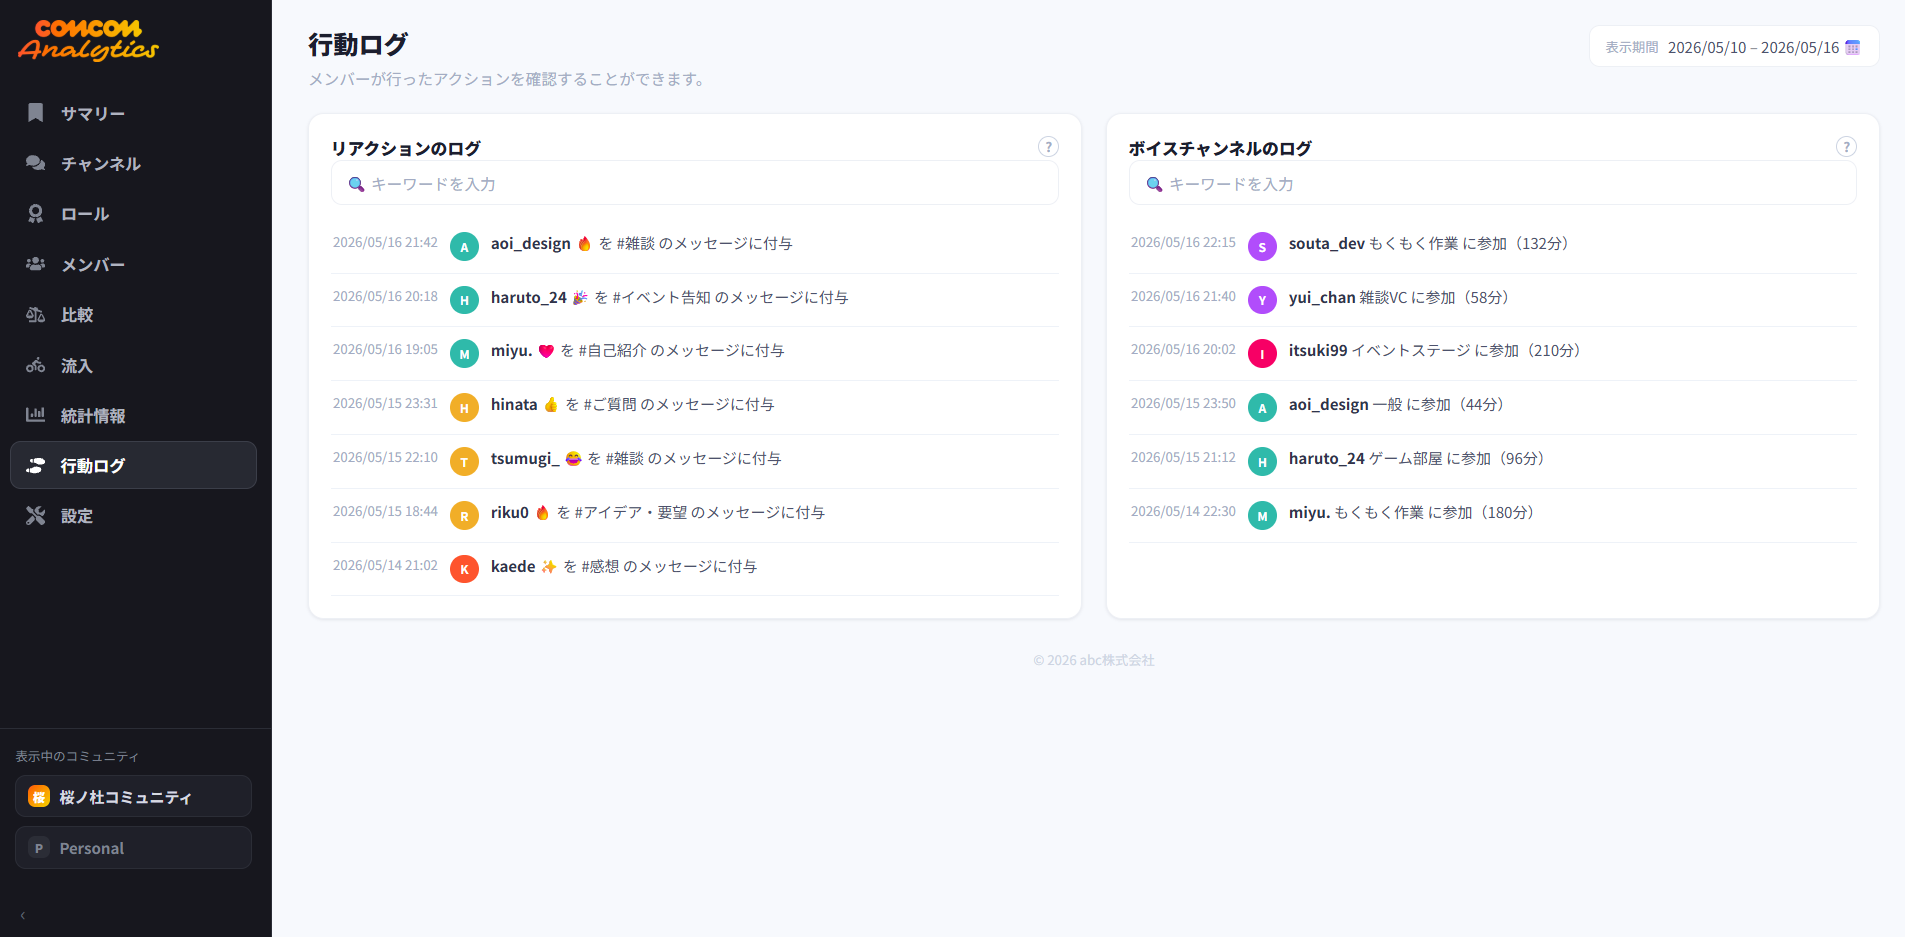Click the thumbs-up emoji on hinata reaction
This screenshot has height=937, width=1905.
tap(551, 405)
